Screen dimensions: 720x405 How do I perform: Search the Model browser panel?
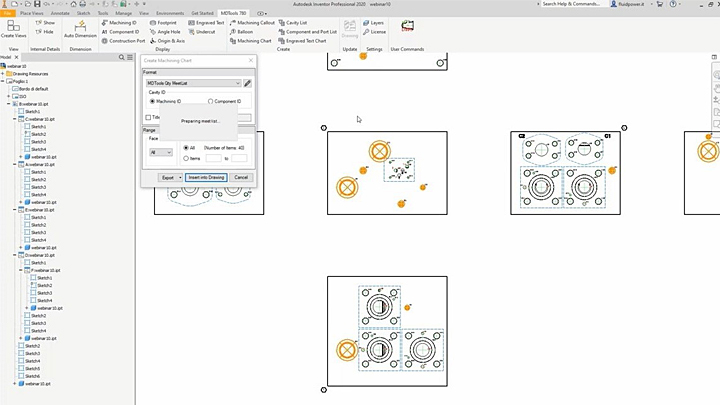[122, 57]
